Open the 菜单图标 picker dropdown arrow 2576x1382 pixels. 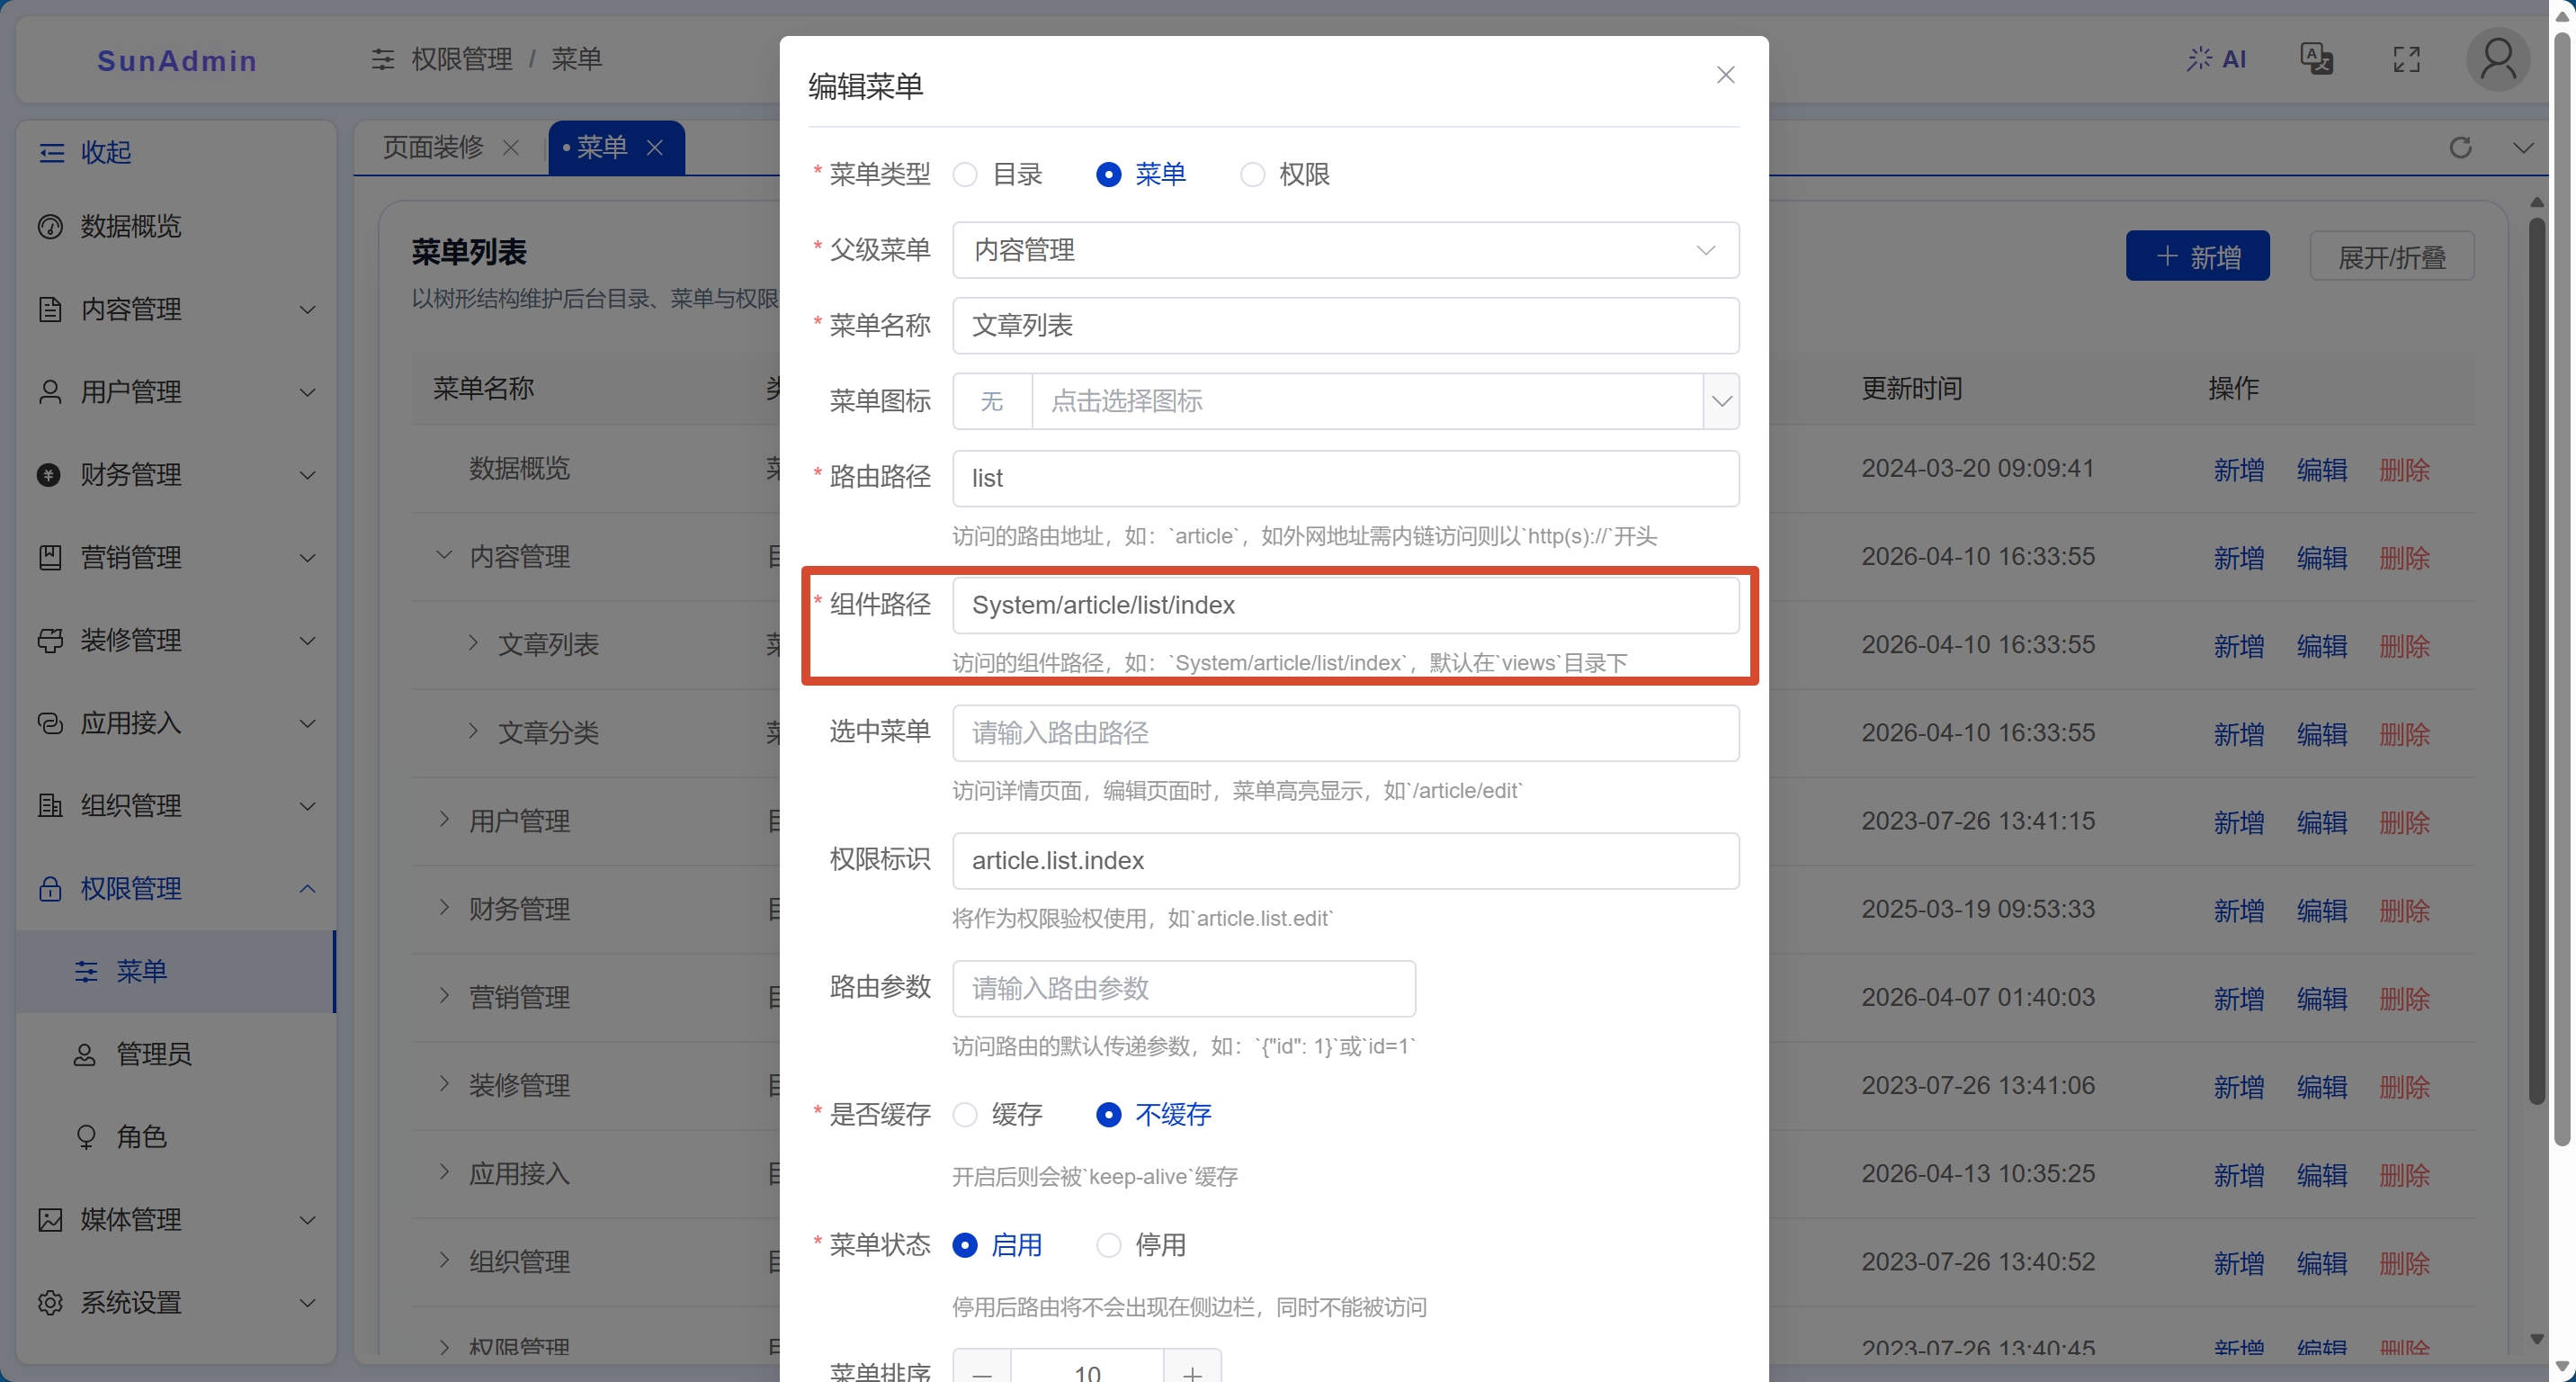point(1721,401)
